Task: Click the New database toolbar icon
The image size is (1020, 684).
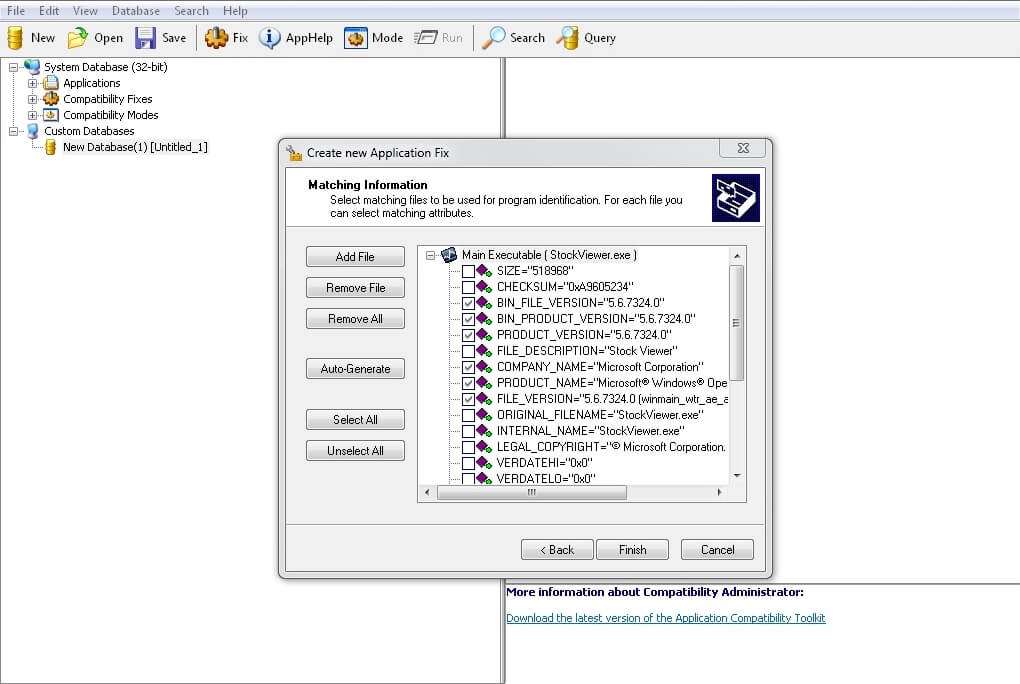Action: (15, 38)
